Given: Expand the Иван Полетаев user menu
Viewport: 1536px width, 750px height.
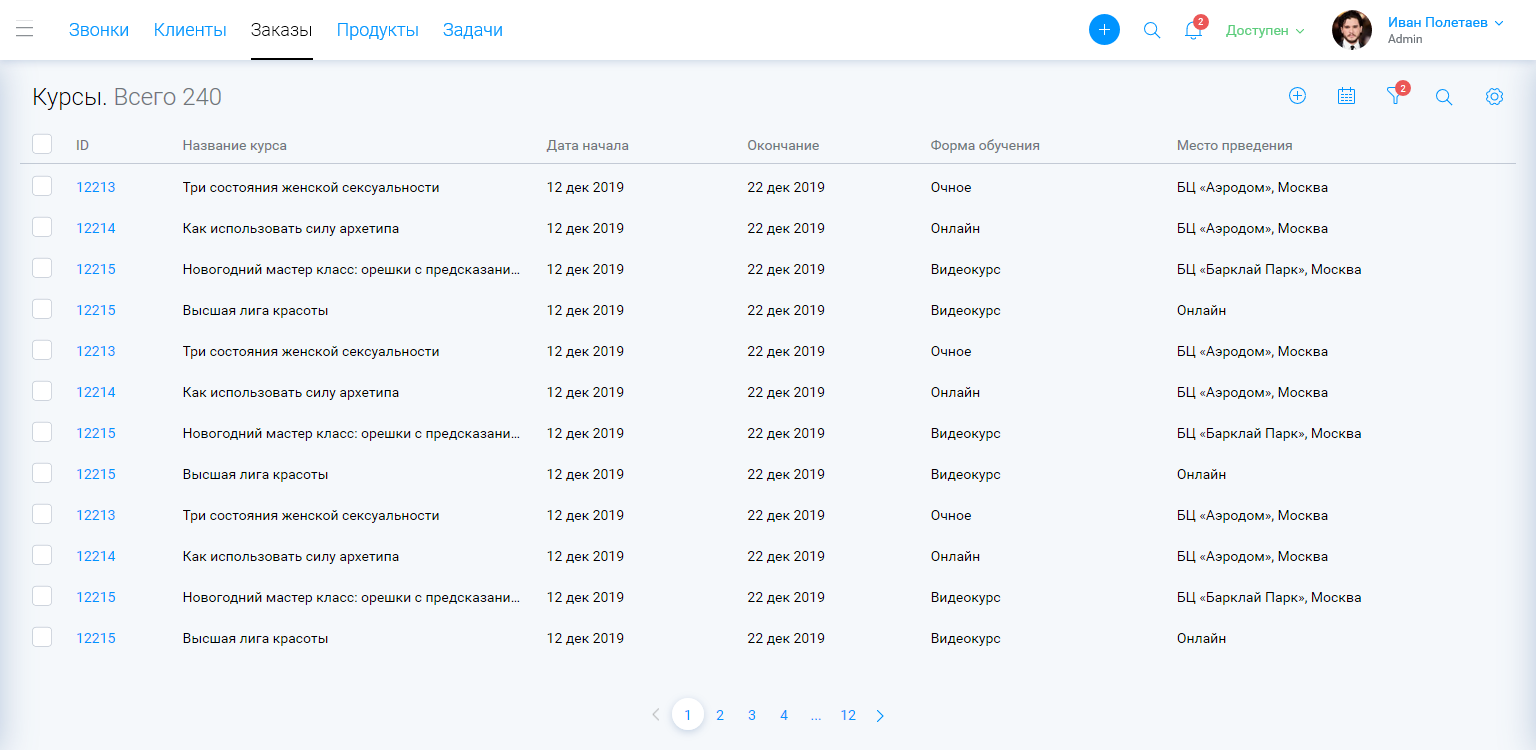Looking at the screenshot, I should click(x=1445, y=23).
